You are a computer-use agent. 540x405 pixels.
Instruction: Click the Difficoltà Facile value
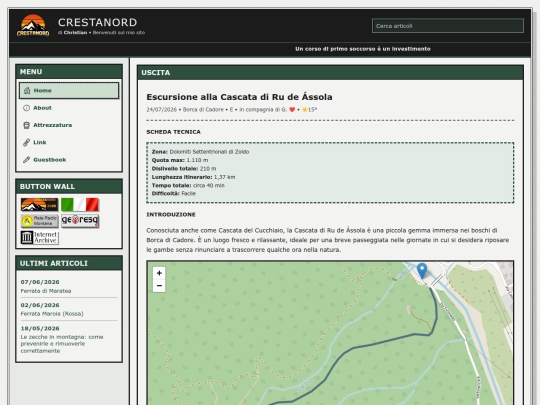pos(188,194)
